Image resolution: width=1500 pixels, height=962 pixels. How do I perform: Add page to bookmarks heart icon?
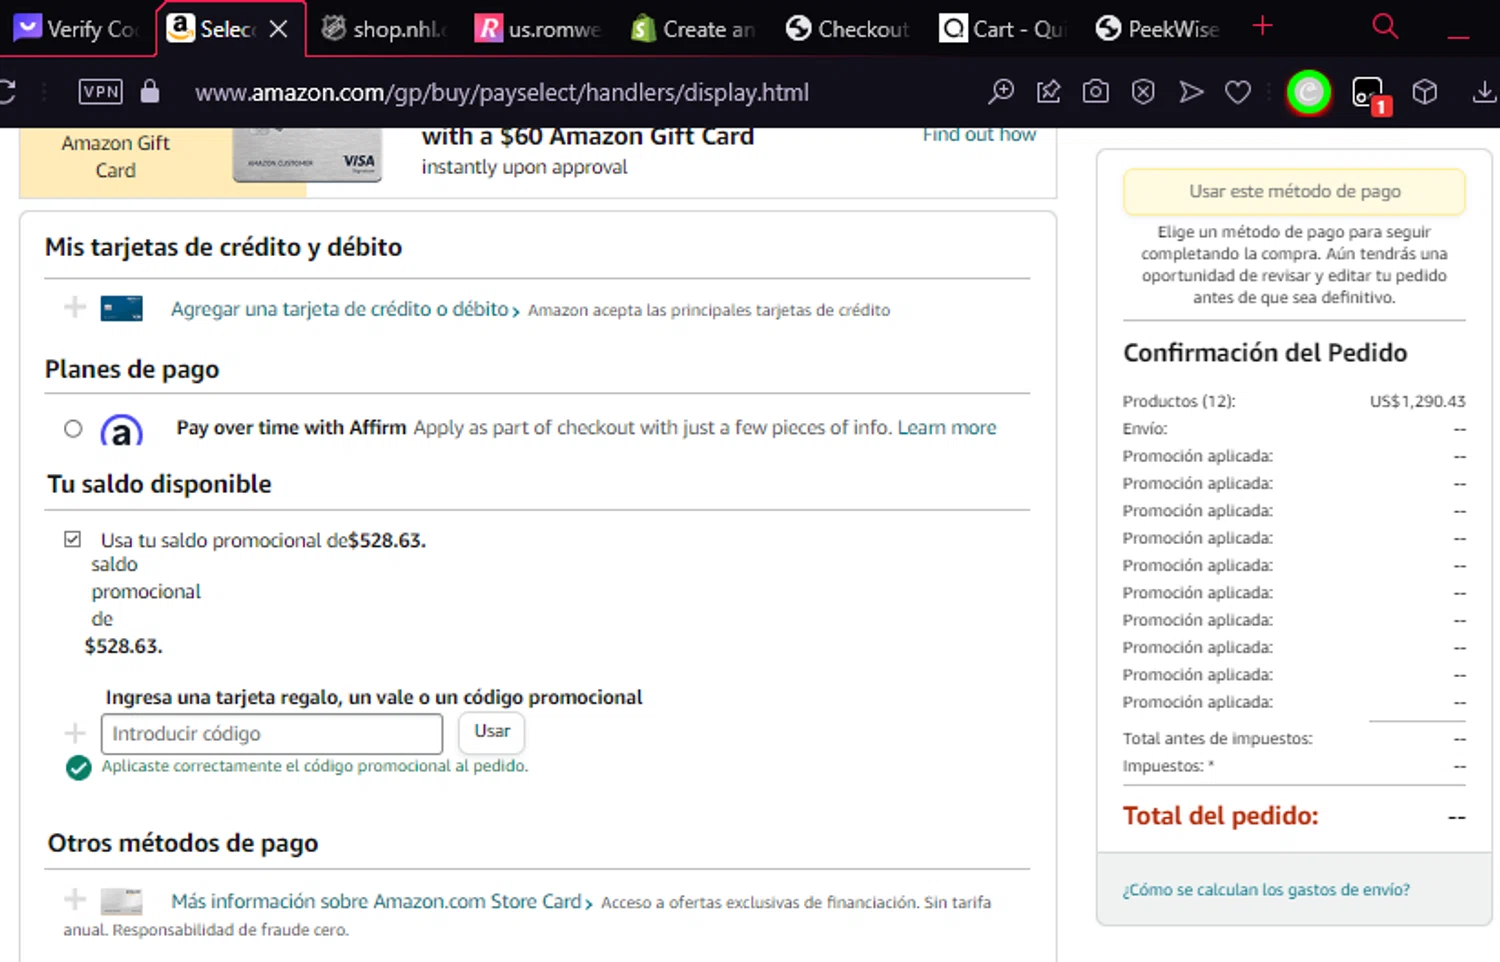pos(1238,92)
